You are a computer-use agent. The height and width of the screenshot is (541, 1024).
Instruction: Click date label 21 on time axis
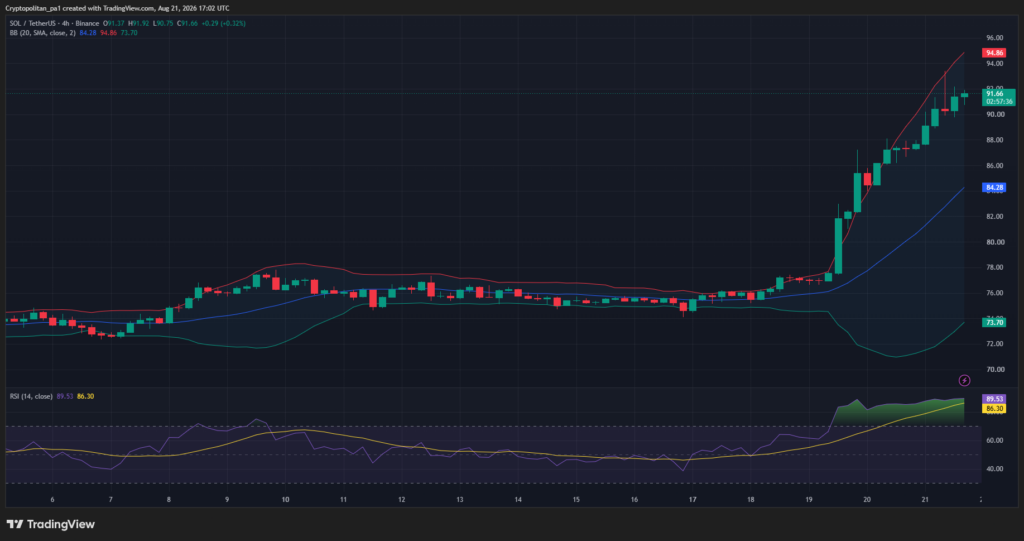[925, 499]
